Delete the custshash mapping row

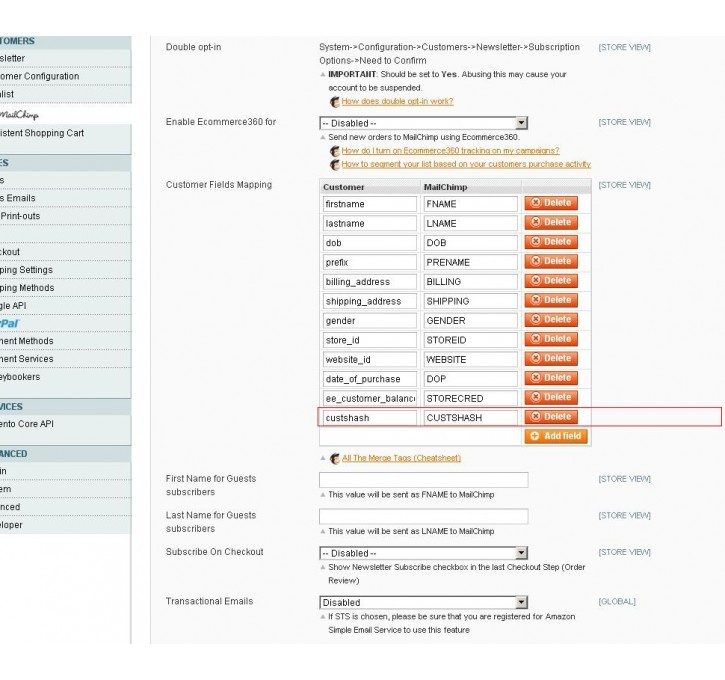pyautogui.click(x=551, y=417)
